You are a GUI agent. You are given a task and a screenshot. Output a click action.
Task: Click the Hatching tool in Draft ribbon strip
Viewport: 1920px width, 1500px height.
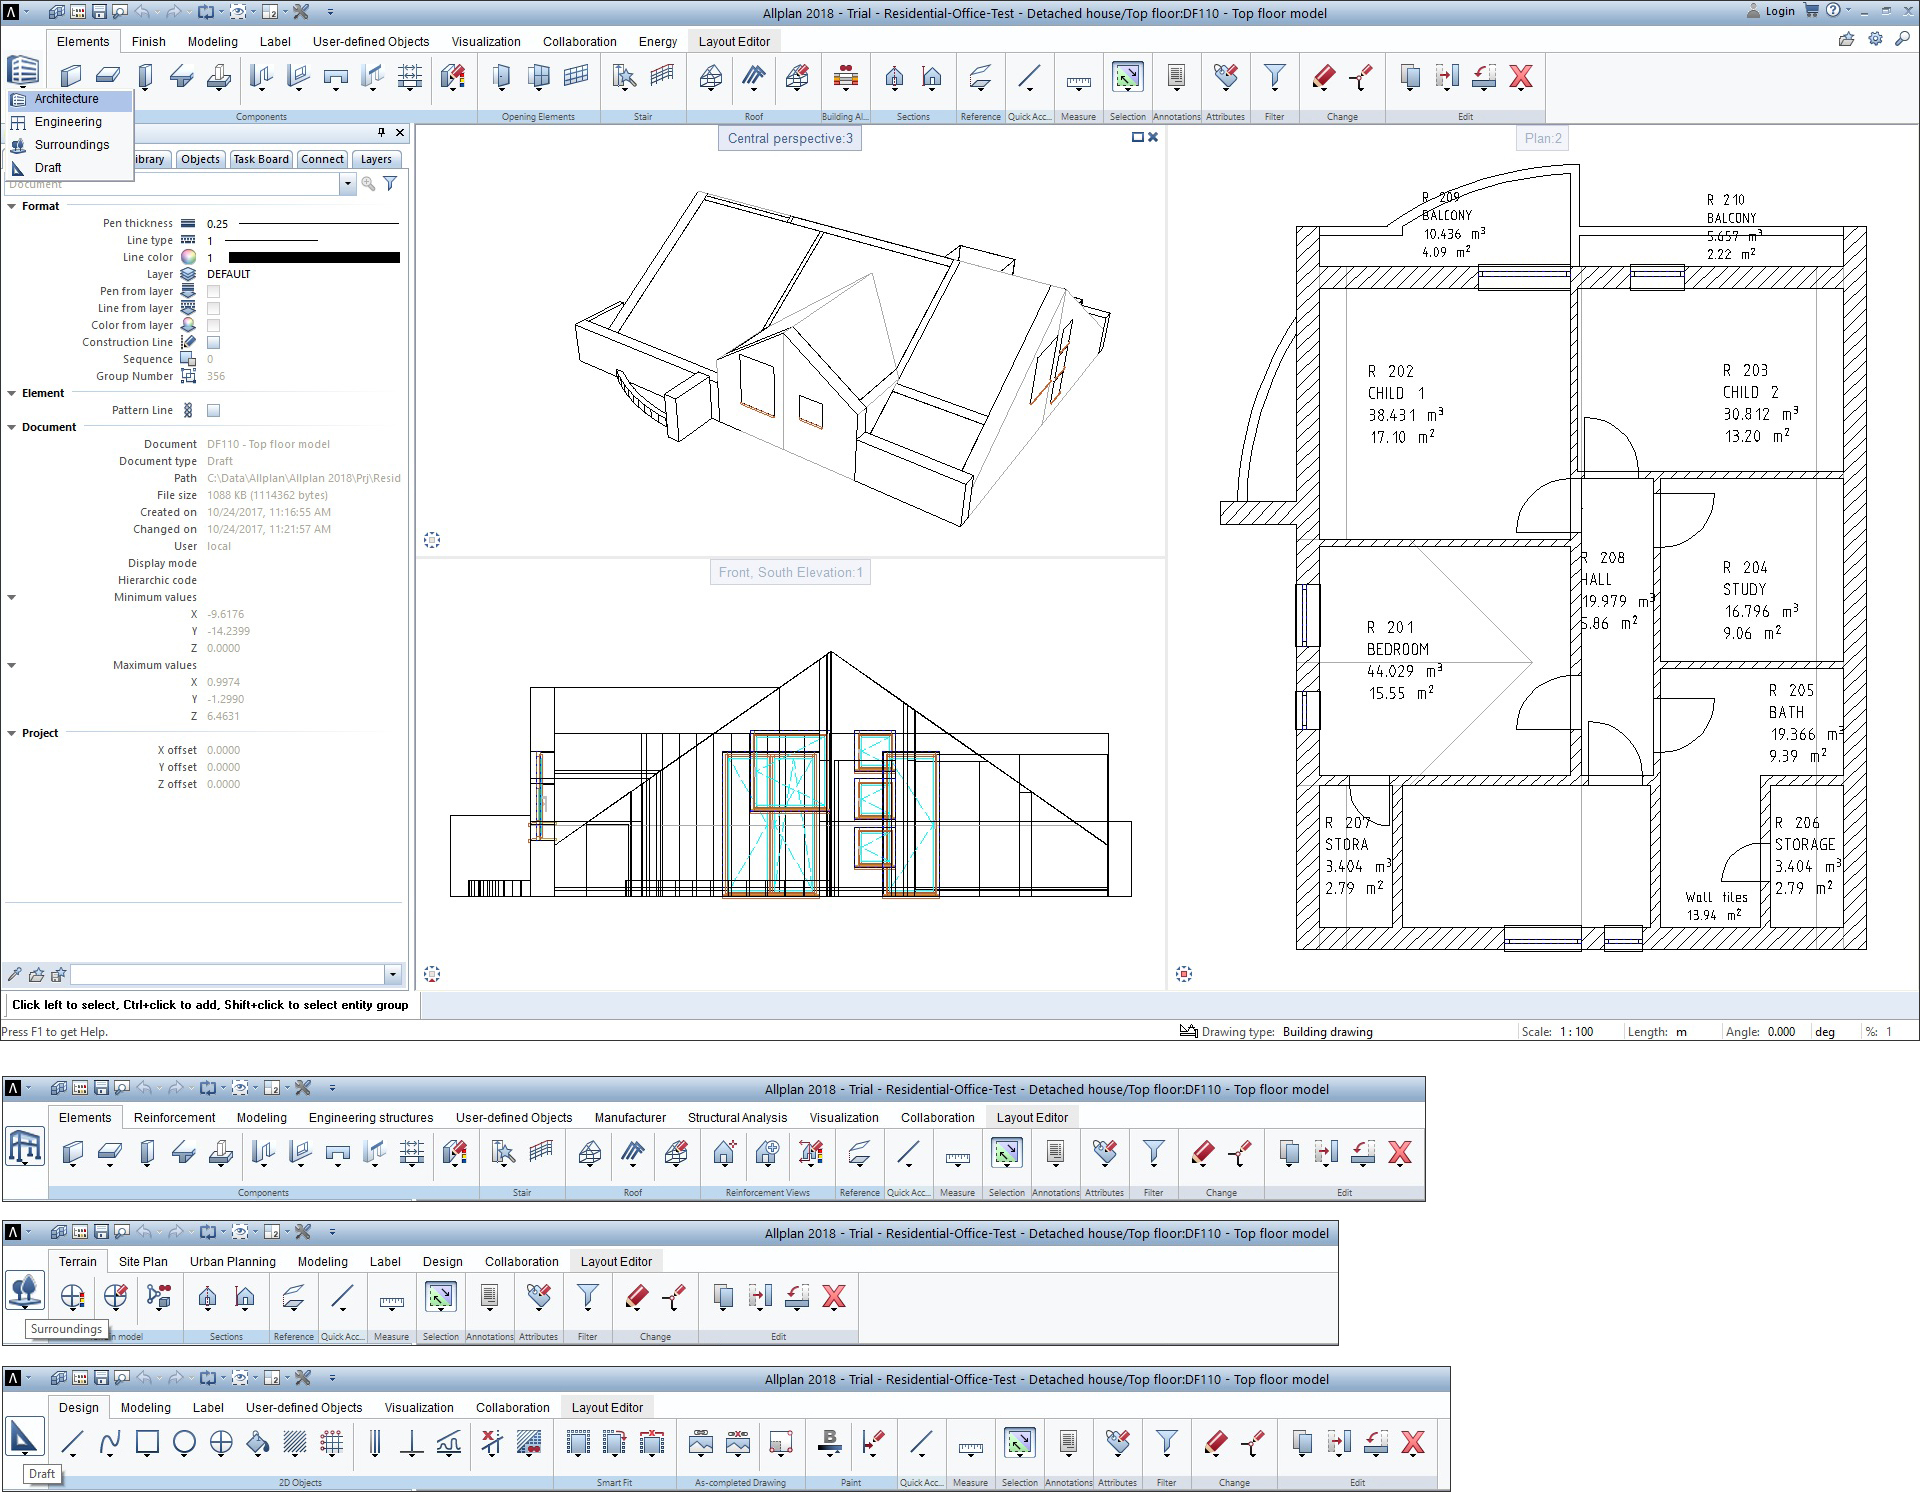click(x=295, y=1443)
